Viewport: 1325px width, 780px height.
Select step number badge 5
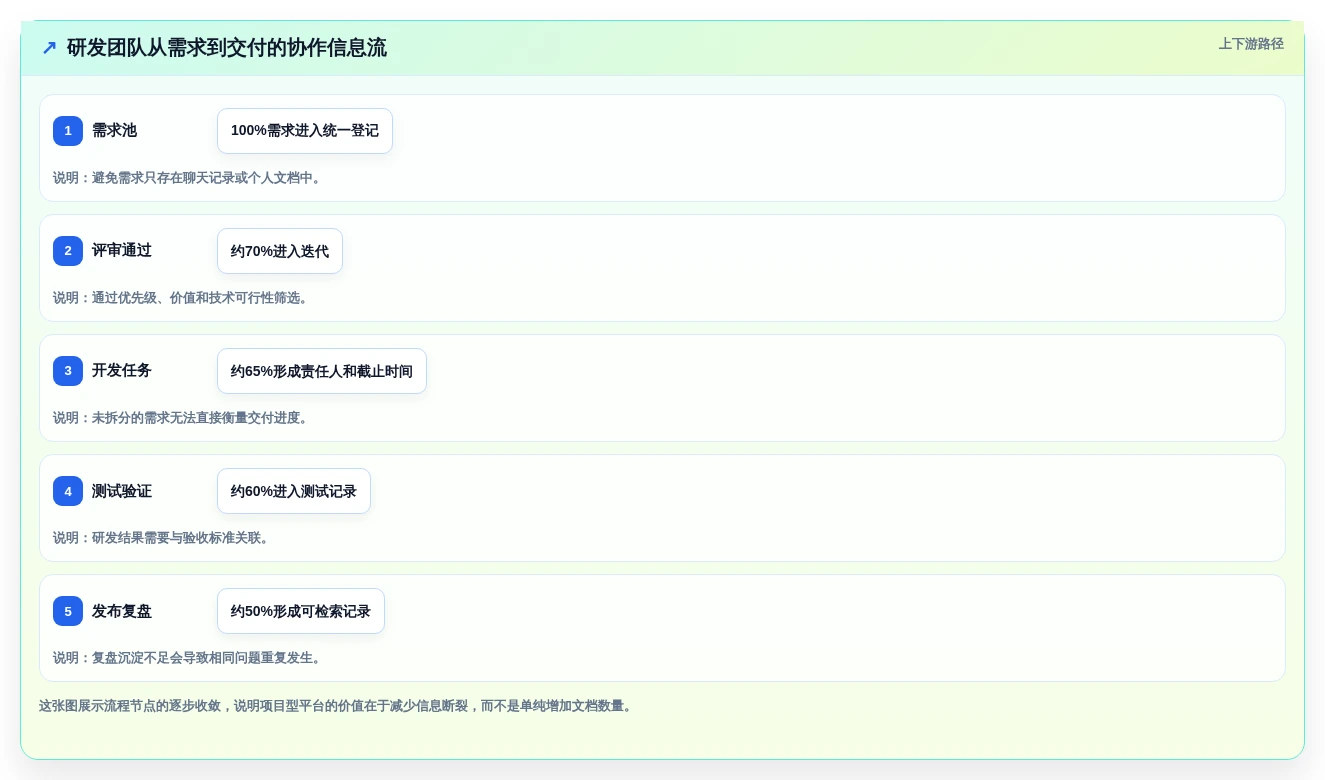click(68, 611)
